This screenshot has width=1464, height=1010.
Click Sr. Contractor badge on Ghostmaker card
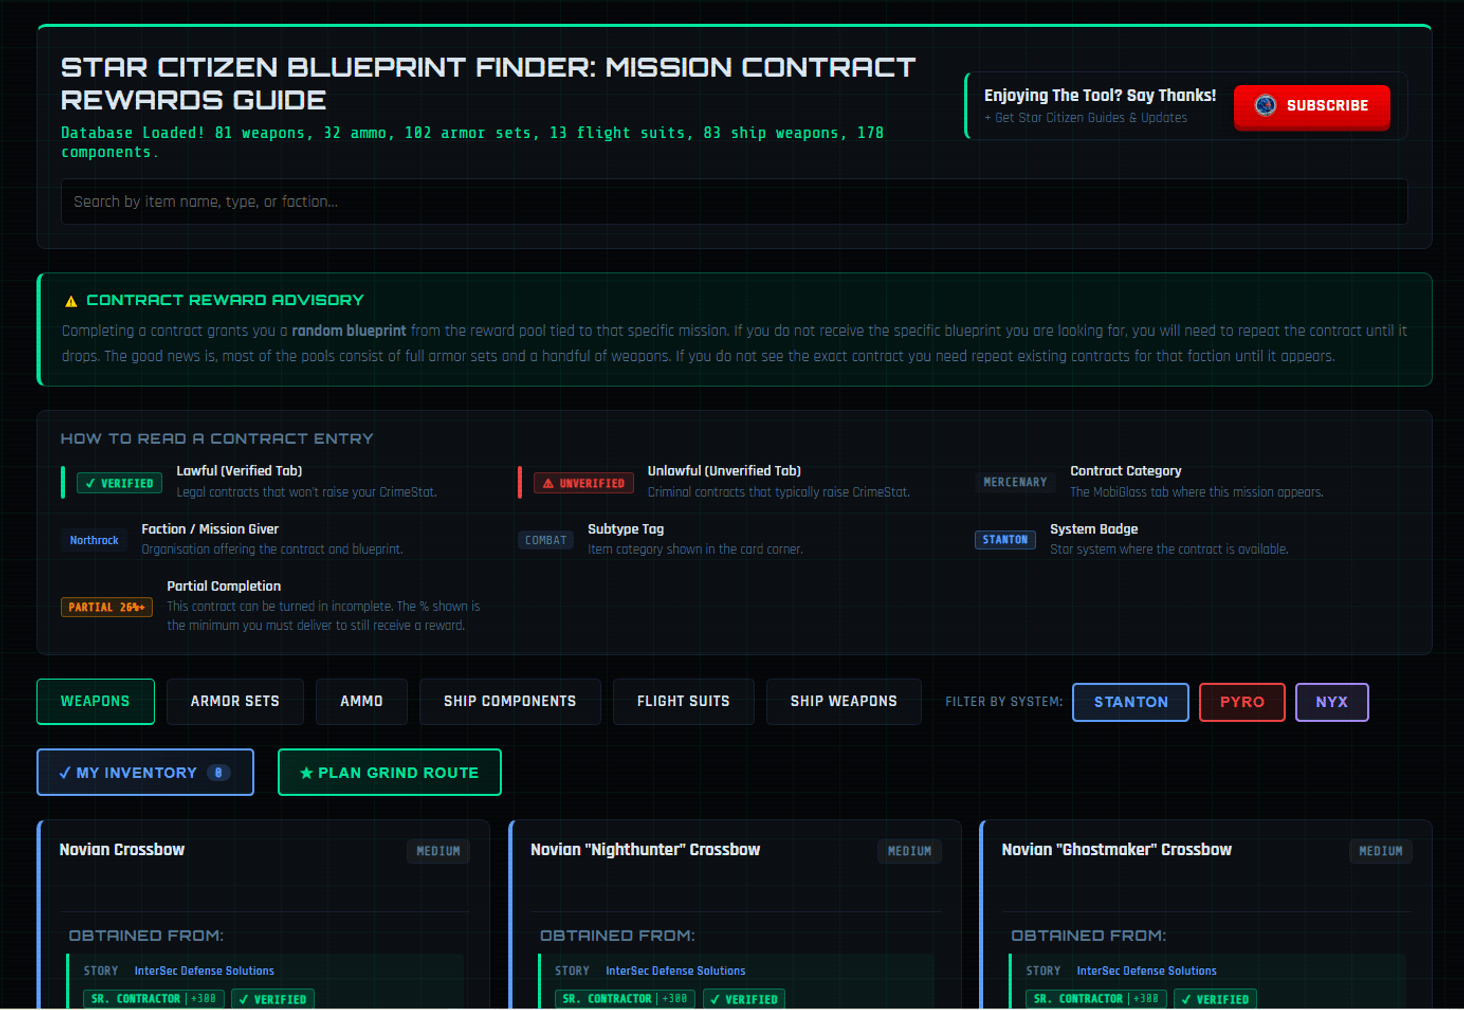click(1096, 999)
